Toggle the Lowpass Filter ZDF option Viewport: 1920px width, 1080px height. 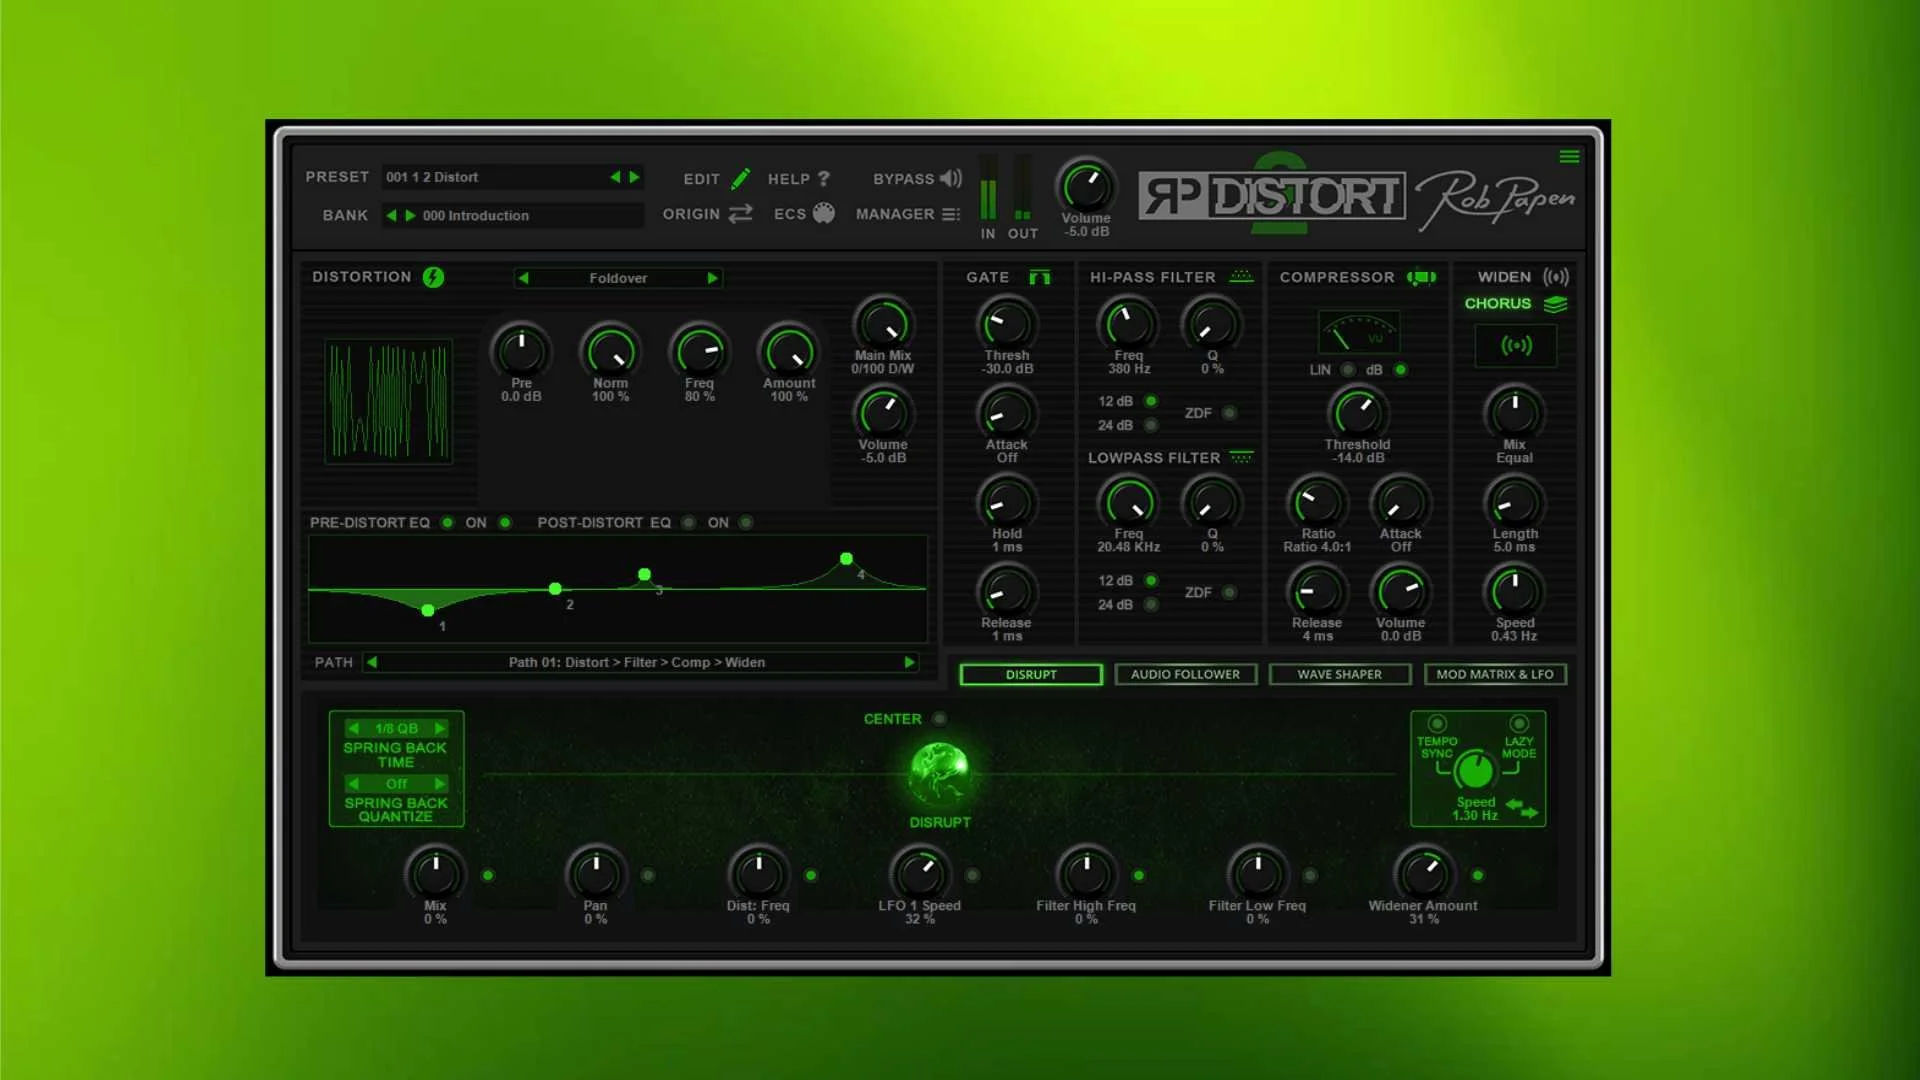click(x=1229, y=592)
